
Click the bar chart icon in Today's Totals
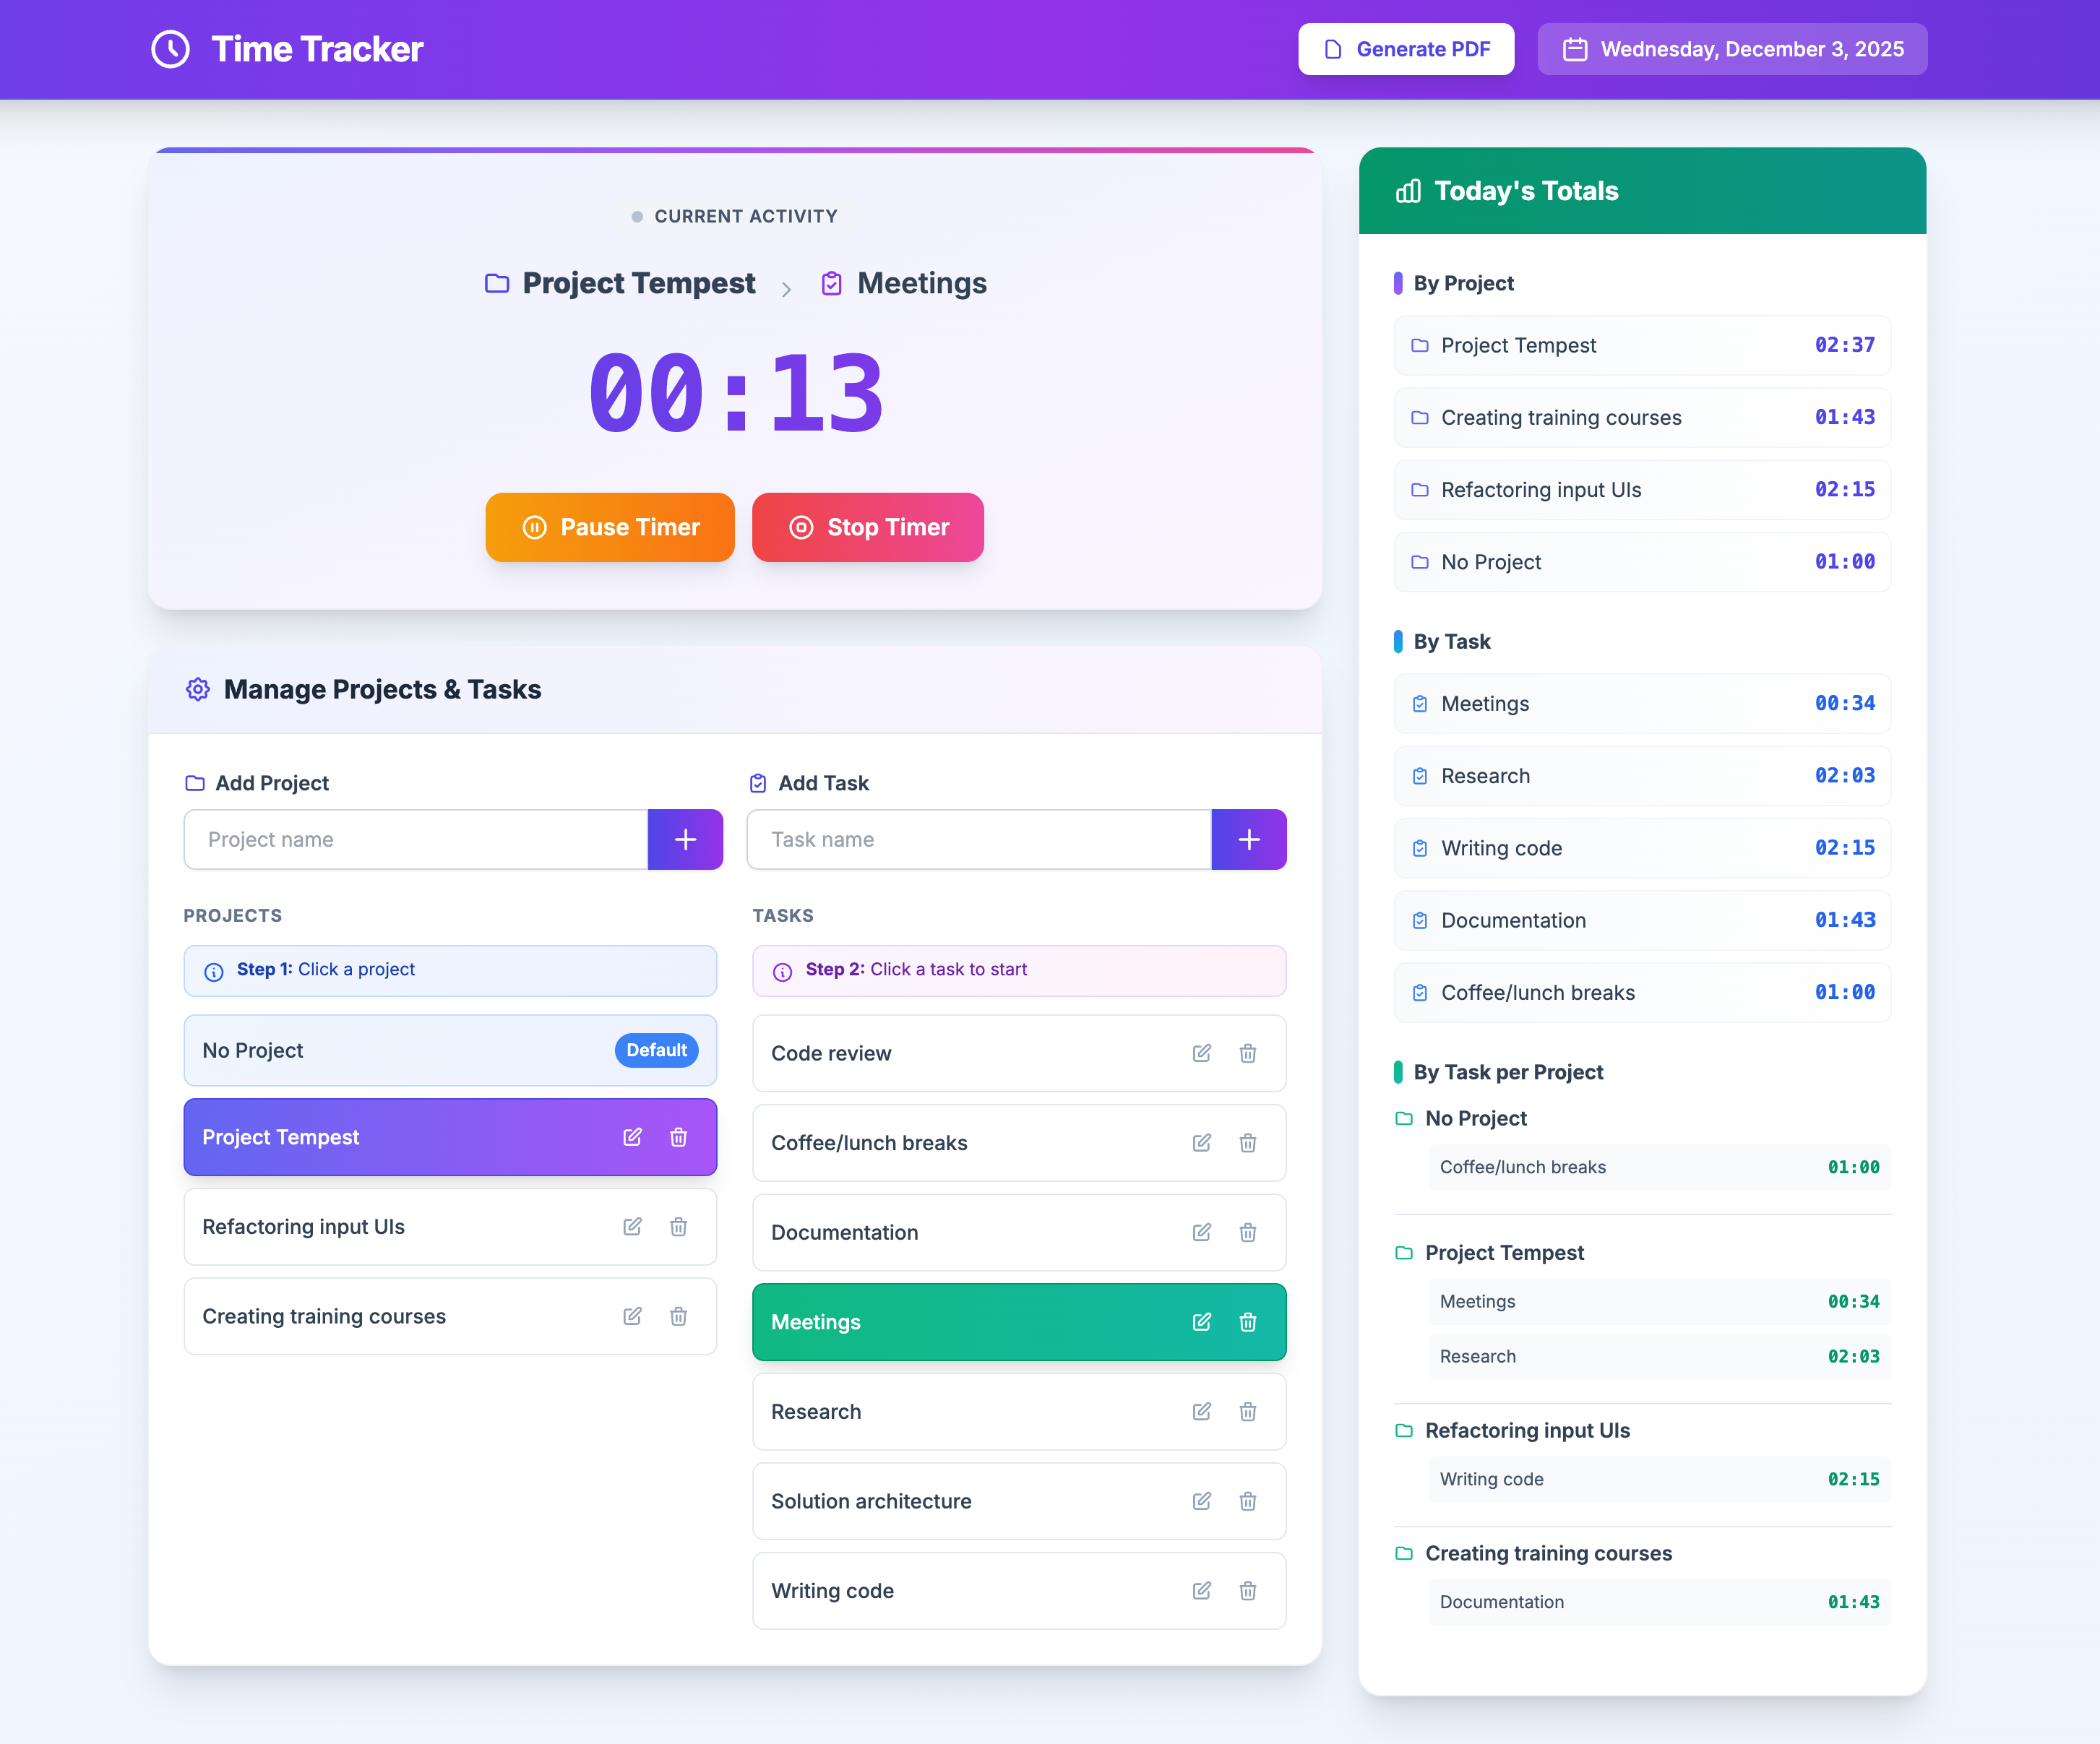click(1409, 191)
